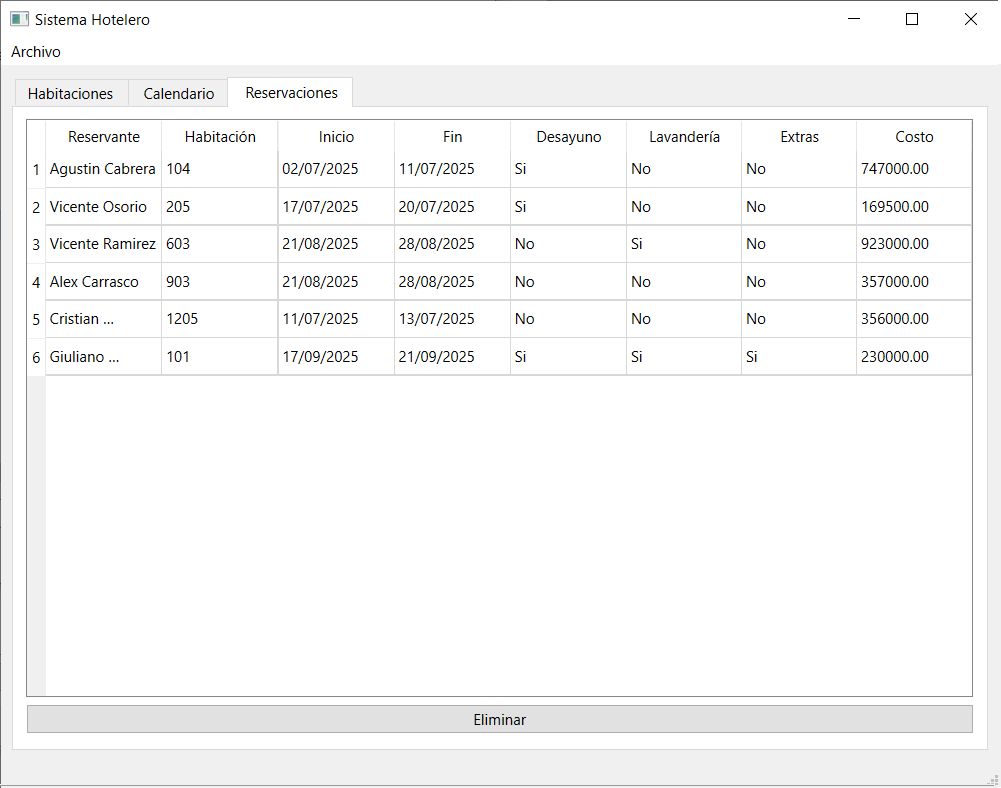The image size is (1001, 788).
Task: Click room number 104 cell
Action: [220, 169]
